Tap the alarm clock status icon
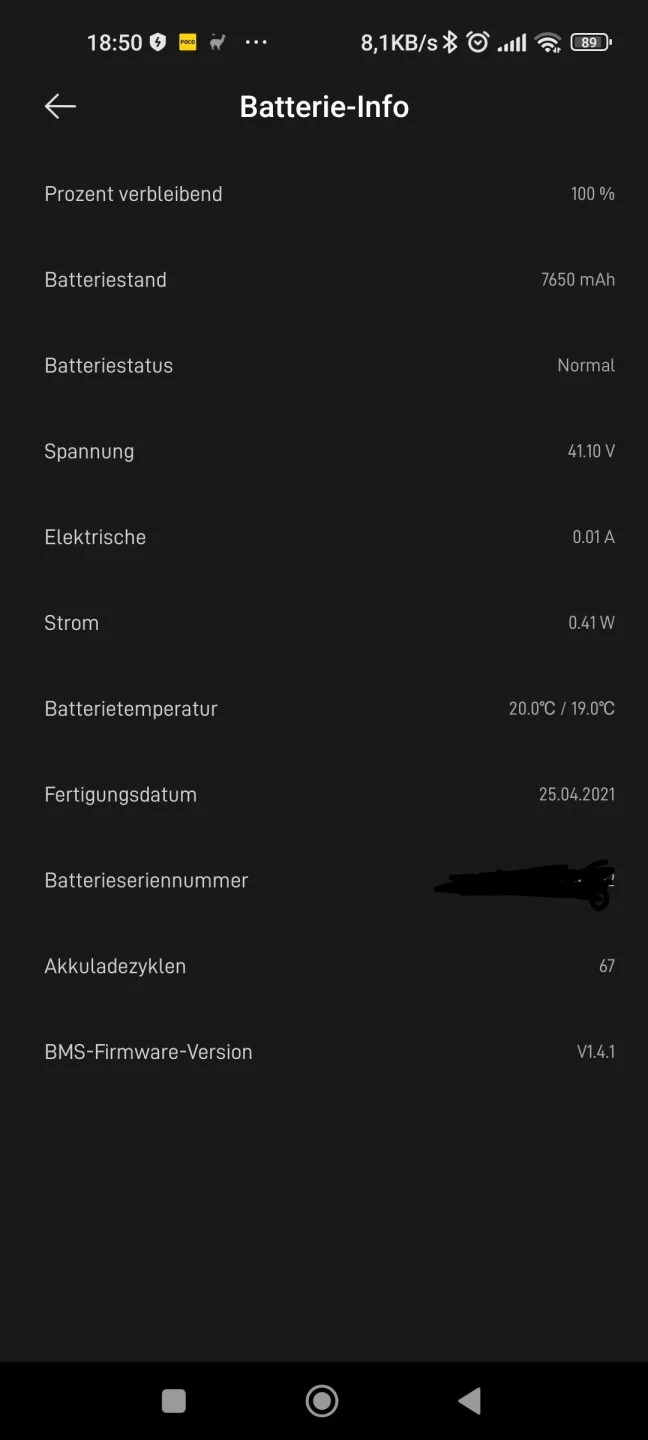 [478, 42]
